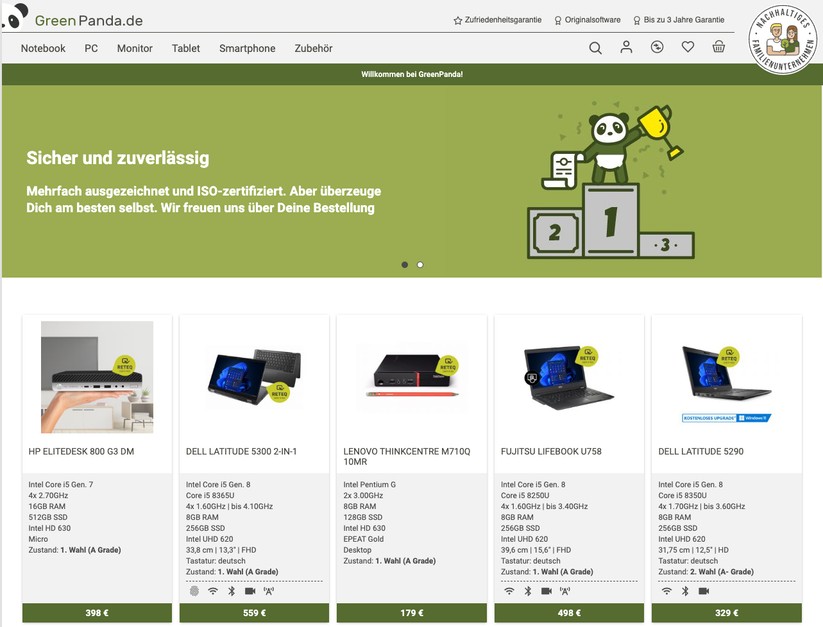Click the 559 € price button
Screen dimensions: 823x627
point(255,613)
